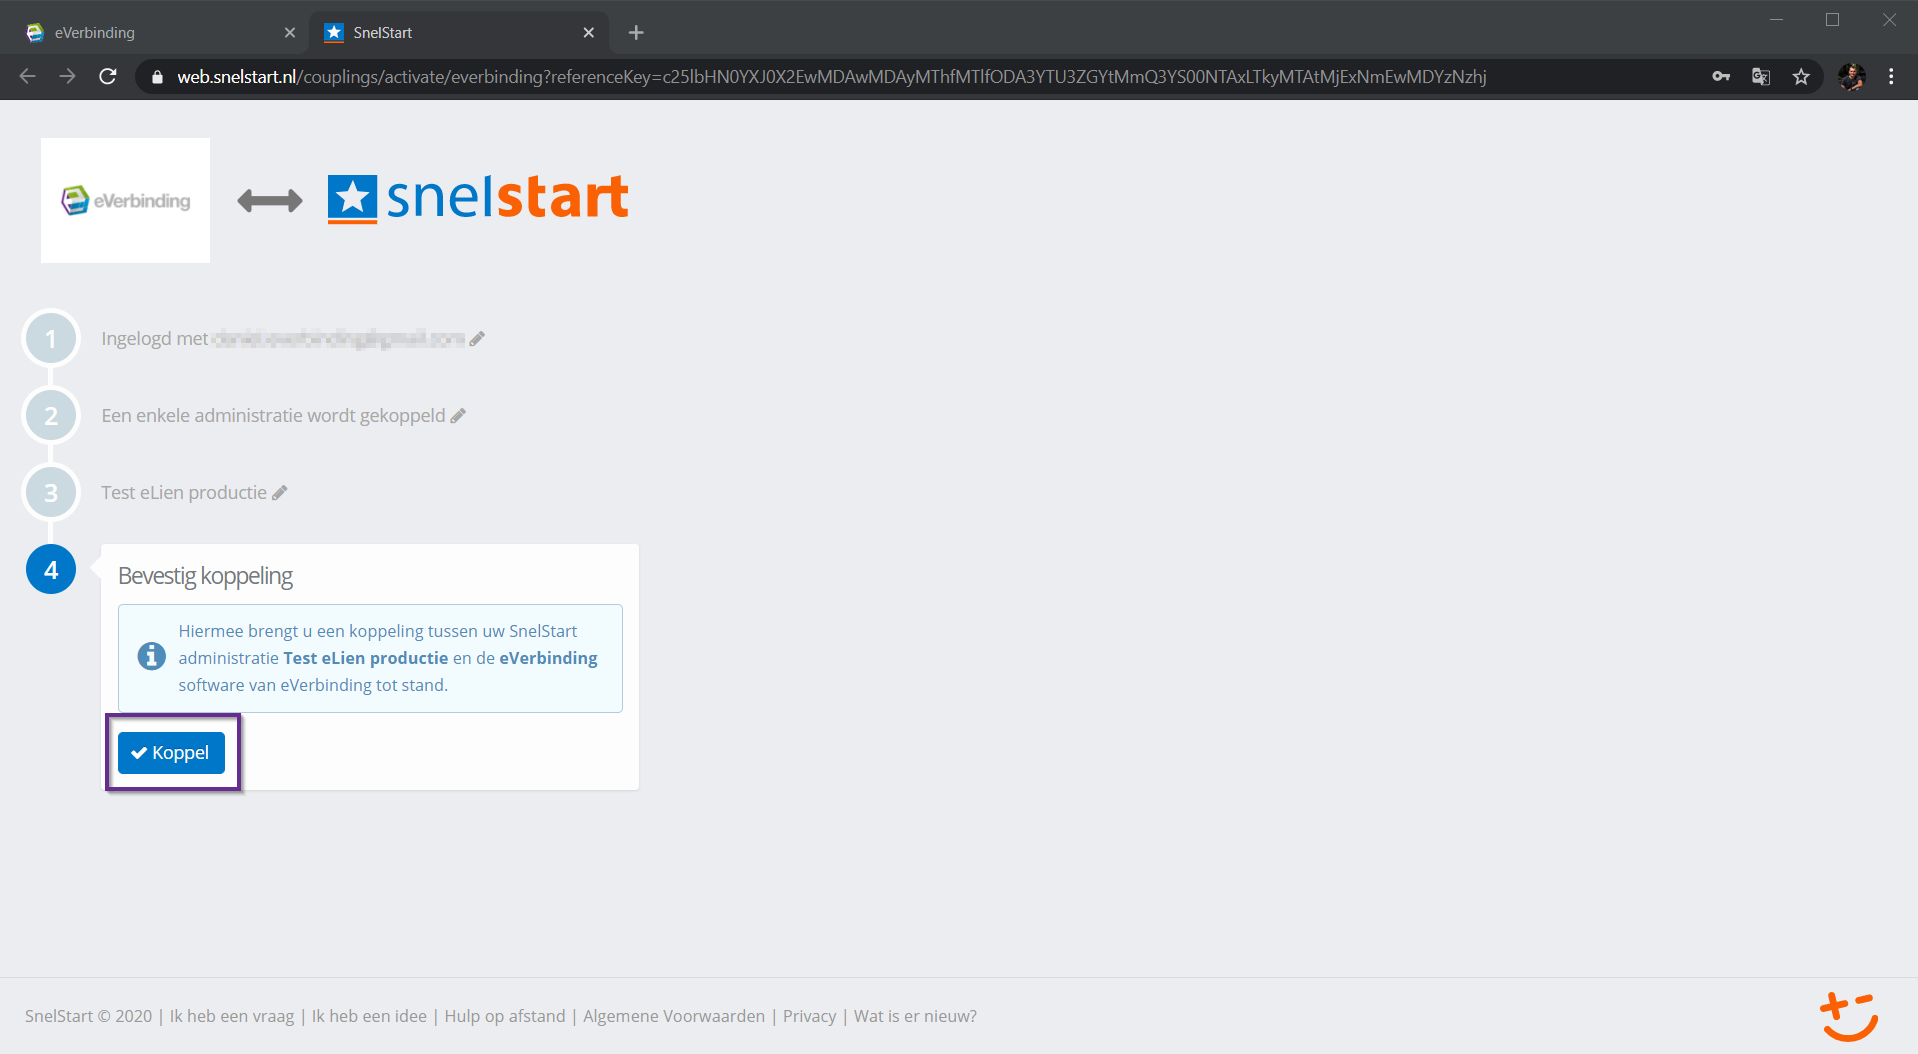Click 'SnelStart © 2020' footer text

tap(89, 1016)
